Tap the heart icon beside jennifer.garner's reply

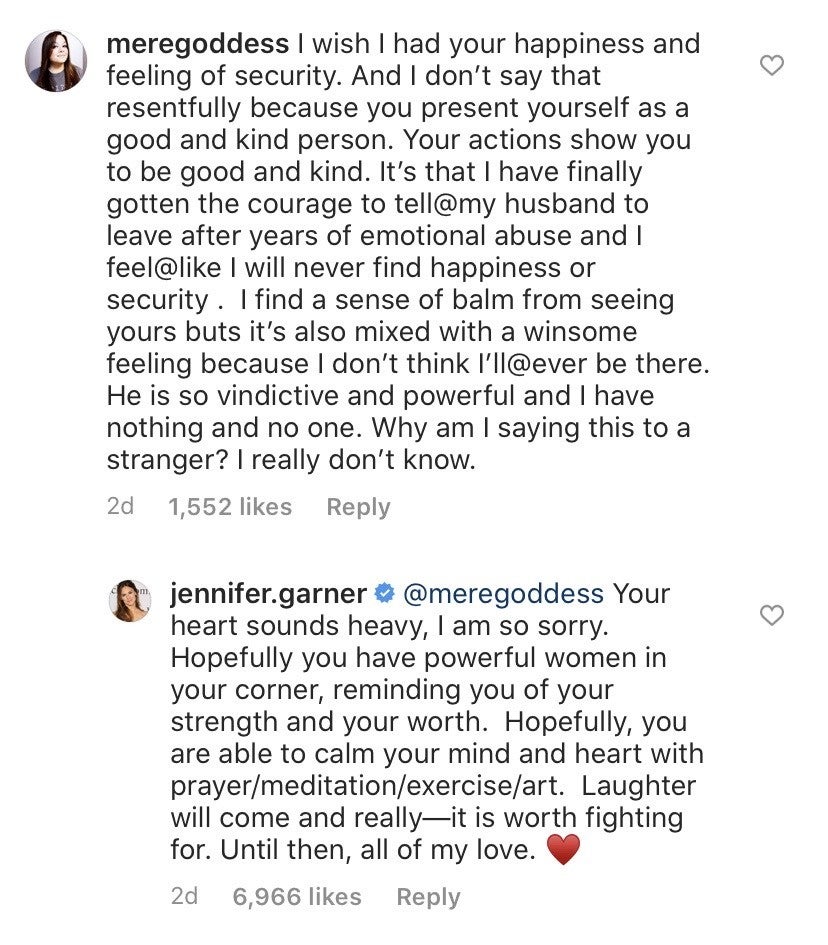tap(772, 615)
